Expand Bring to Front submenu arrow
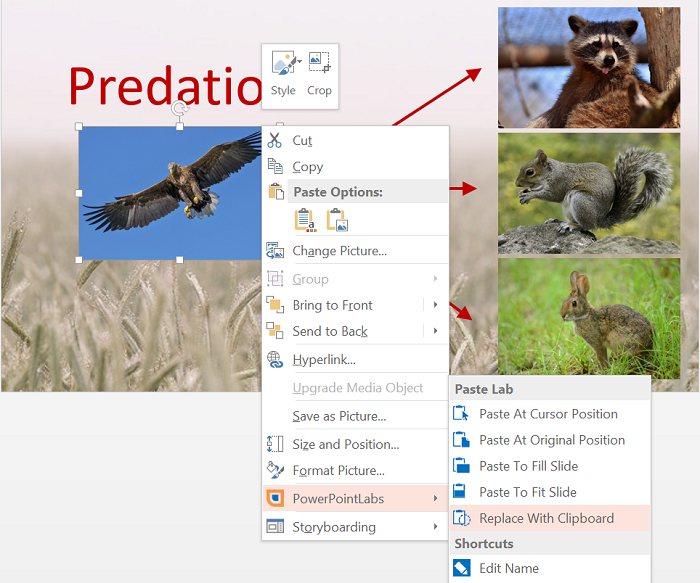Screen dimensions: 700x583 tap(435, 305)
